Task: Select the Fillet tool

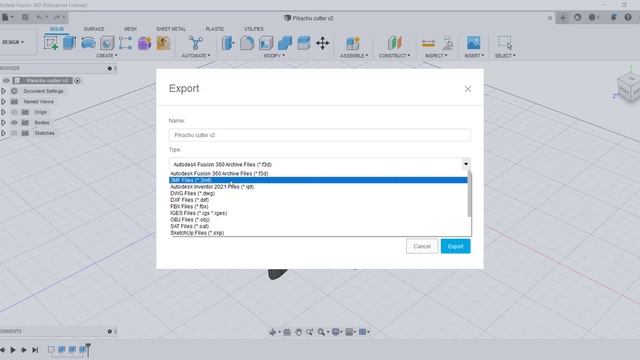Action: point(247,43)
